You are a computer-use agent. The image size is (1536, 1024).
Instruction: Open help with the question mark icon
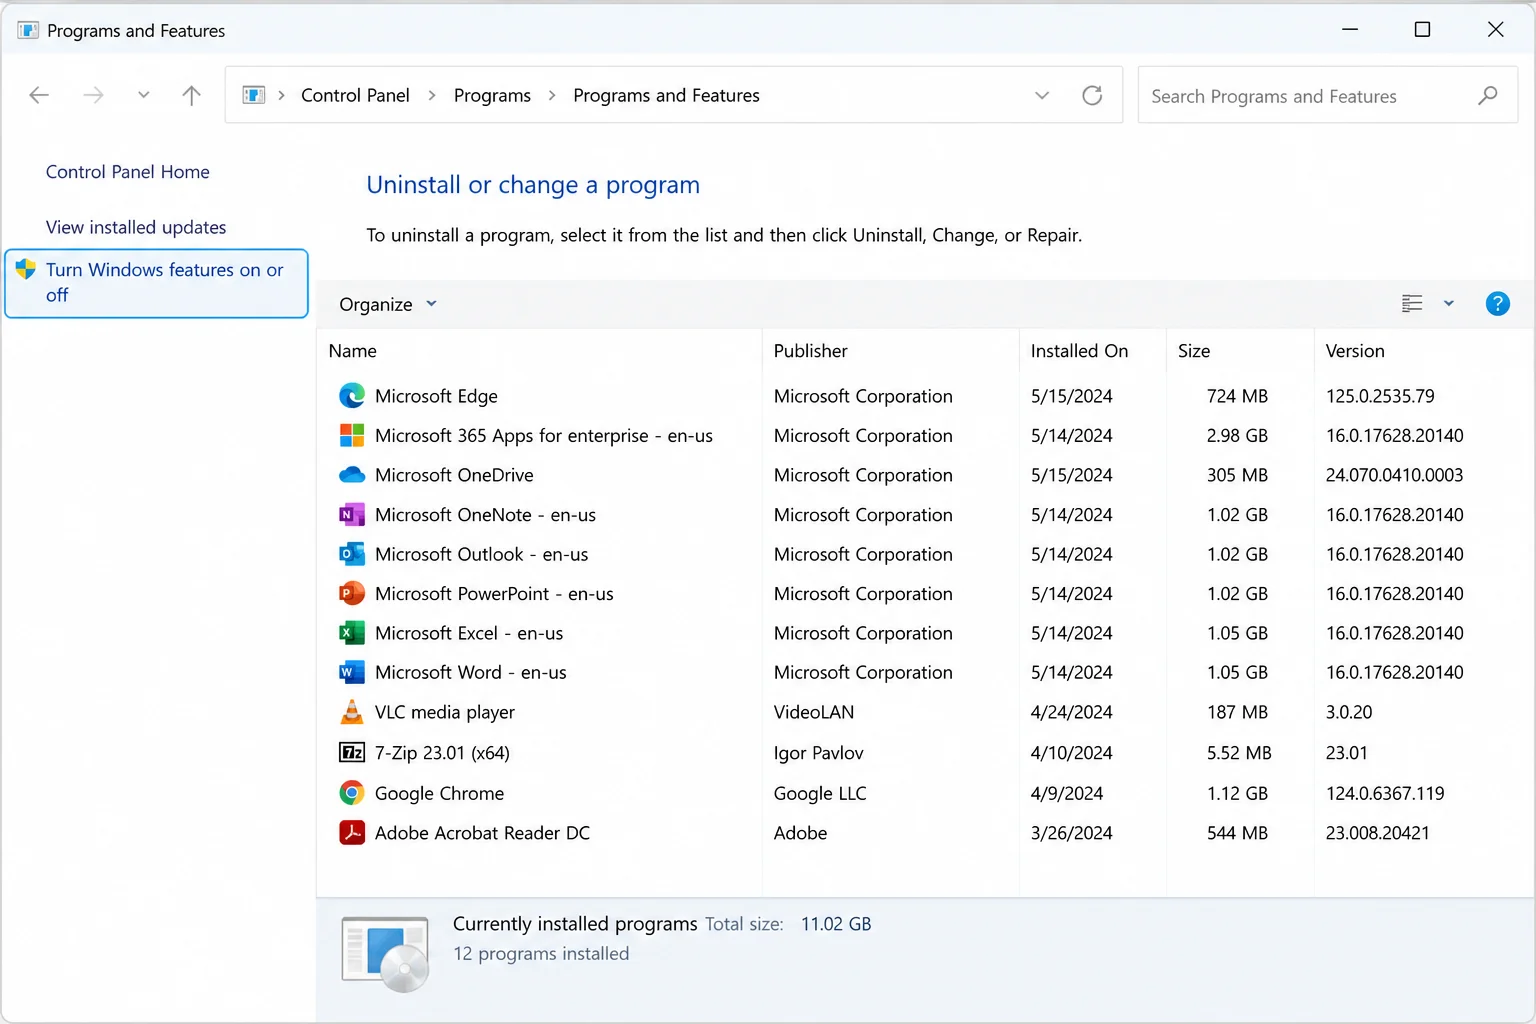[x=1497, y=304]
